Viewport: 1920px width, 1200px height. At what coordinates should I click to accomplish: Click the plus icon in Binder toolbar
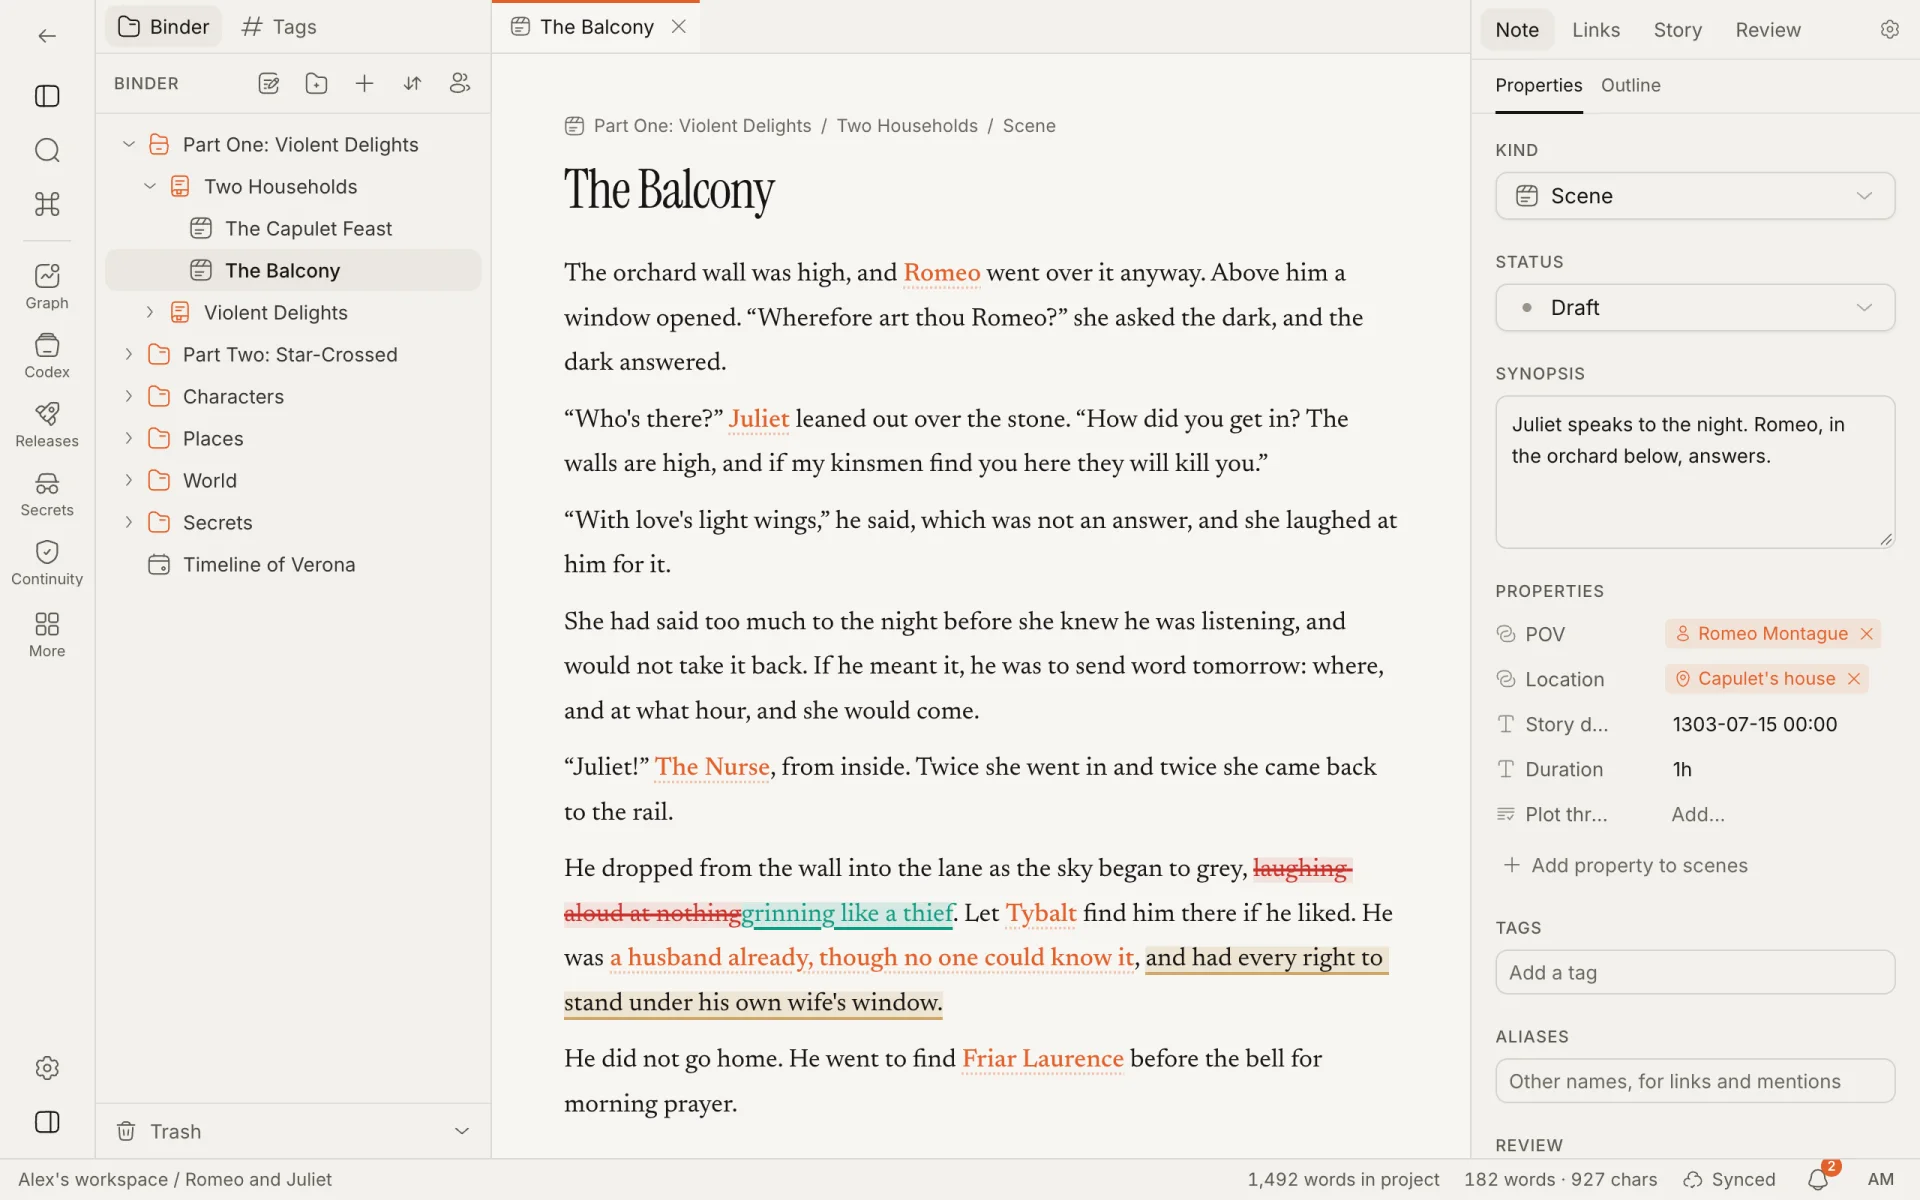coord(364,83)
